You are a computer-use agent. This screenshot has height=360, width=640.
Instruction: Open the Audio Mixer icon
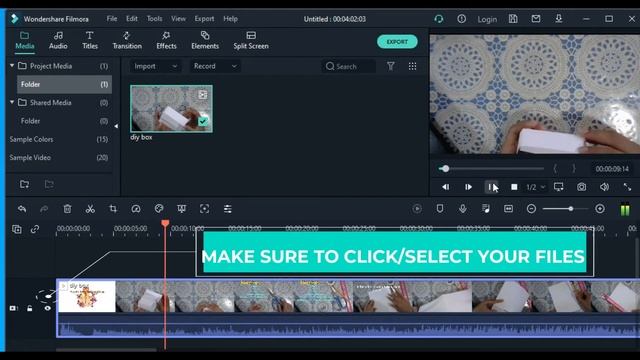coord(486,209)
